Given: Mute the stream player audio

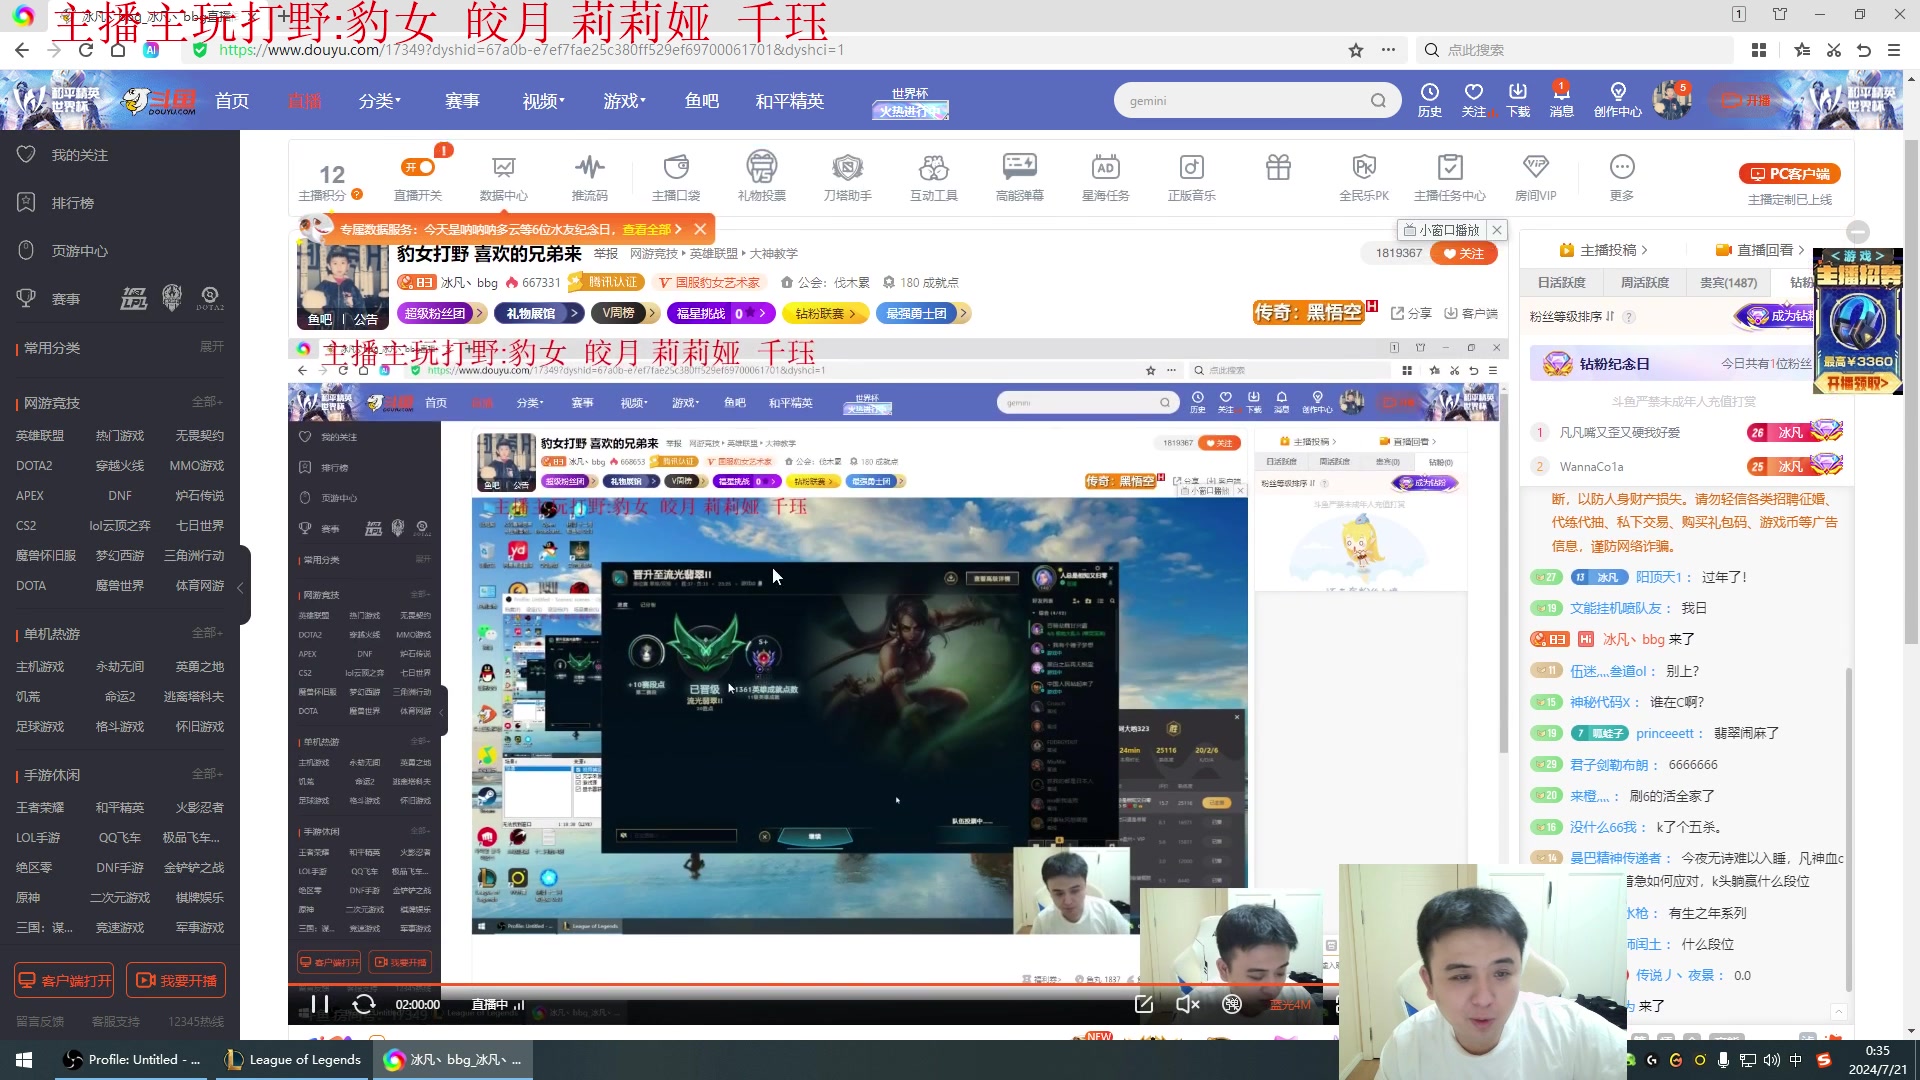Looking at the screenshot, I should (x=1188, y=1004).
